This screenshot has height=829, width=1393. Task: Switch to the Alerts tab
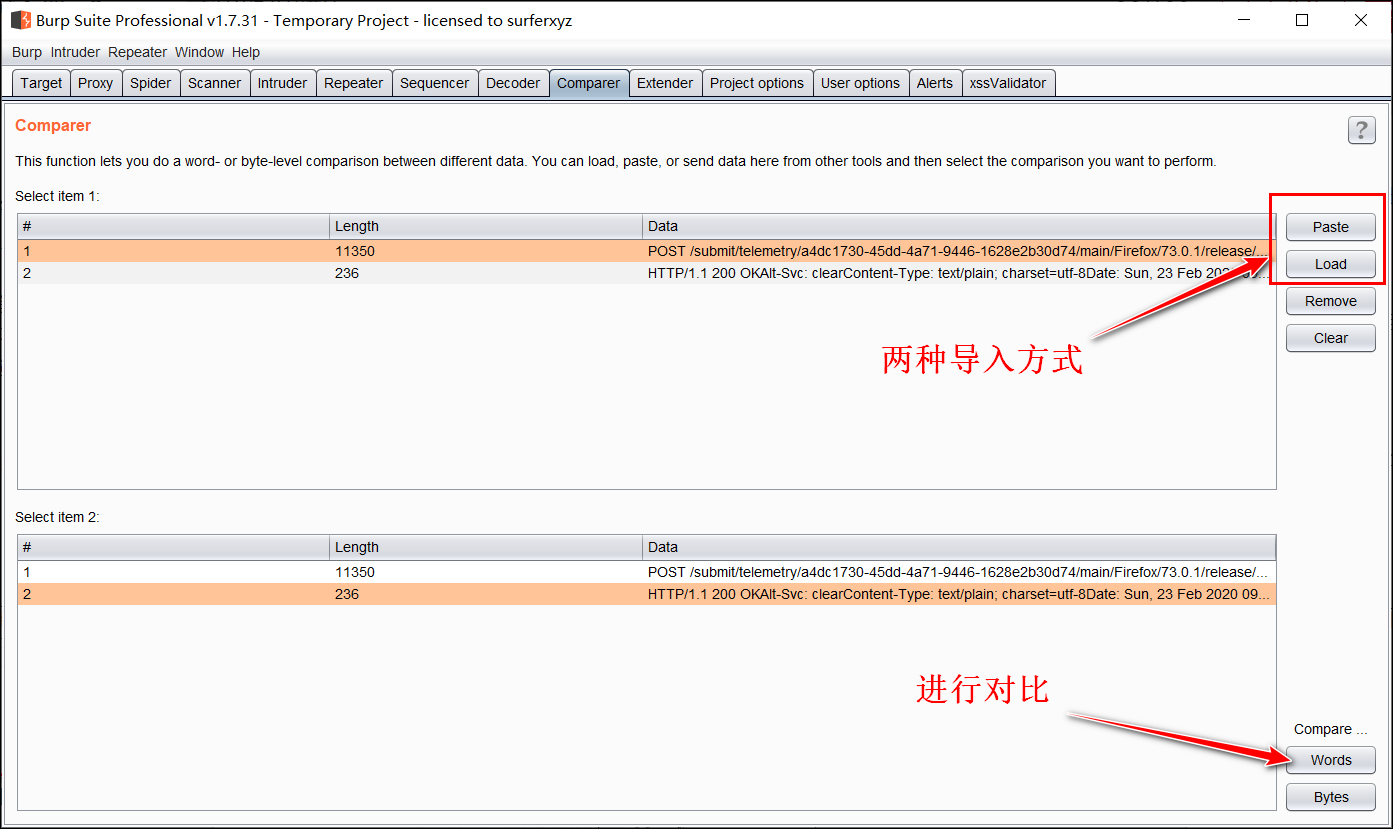[x=935, y=83]
